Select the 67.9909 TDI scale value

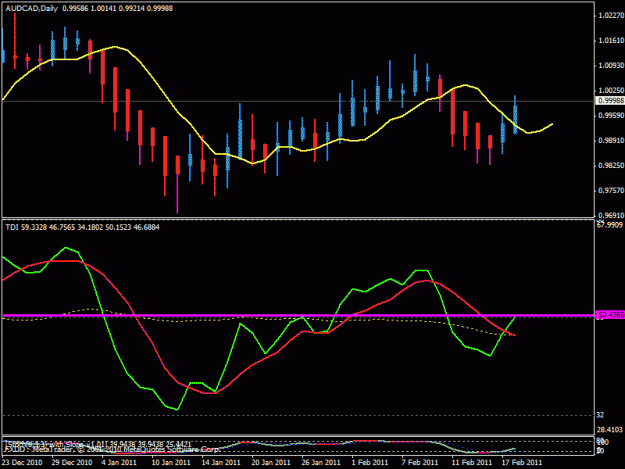[x=609, y=225]
